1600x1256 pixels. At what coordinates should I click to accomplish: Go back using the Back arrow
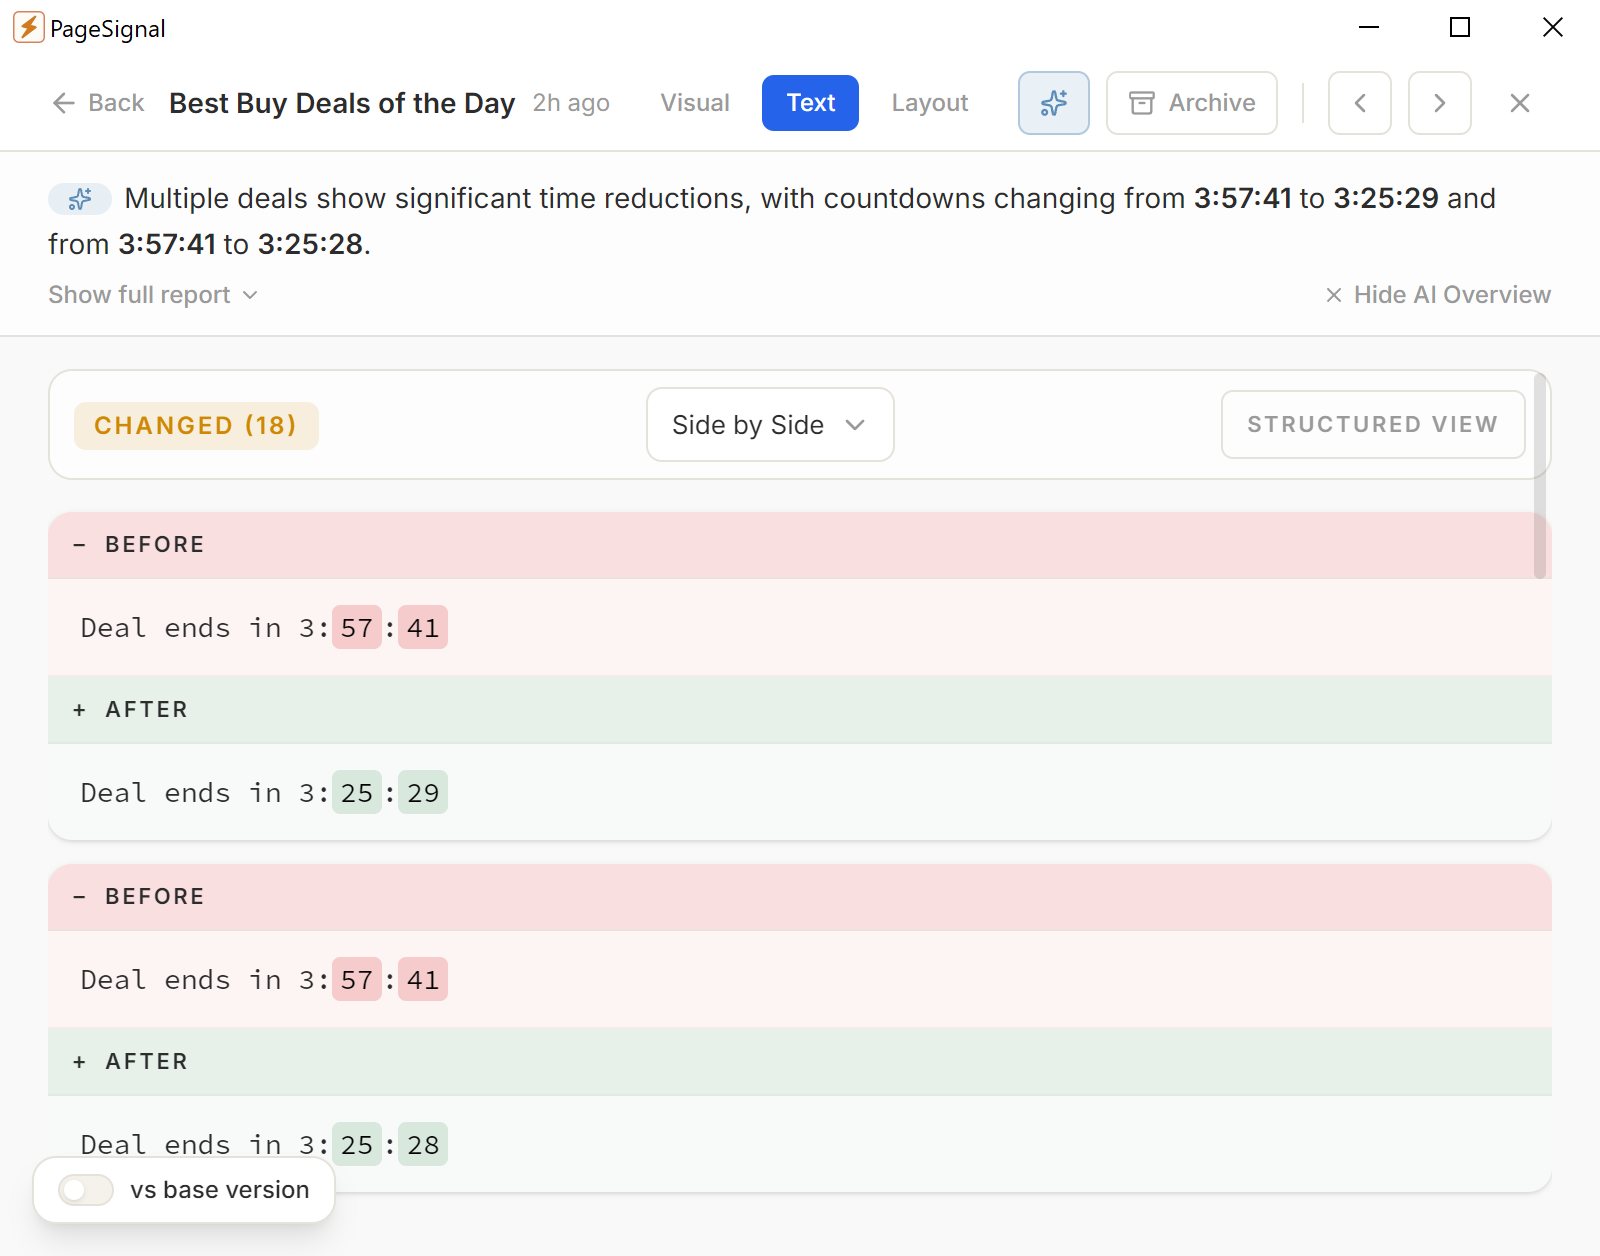[x=98, y=103]
